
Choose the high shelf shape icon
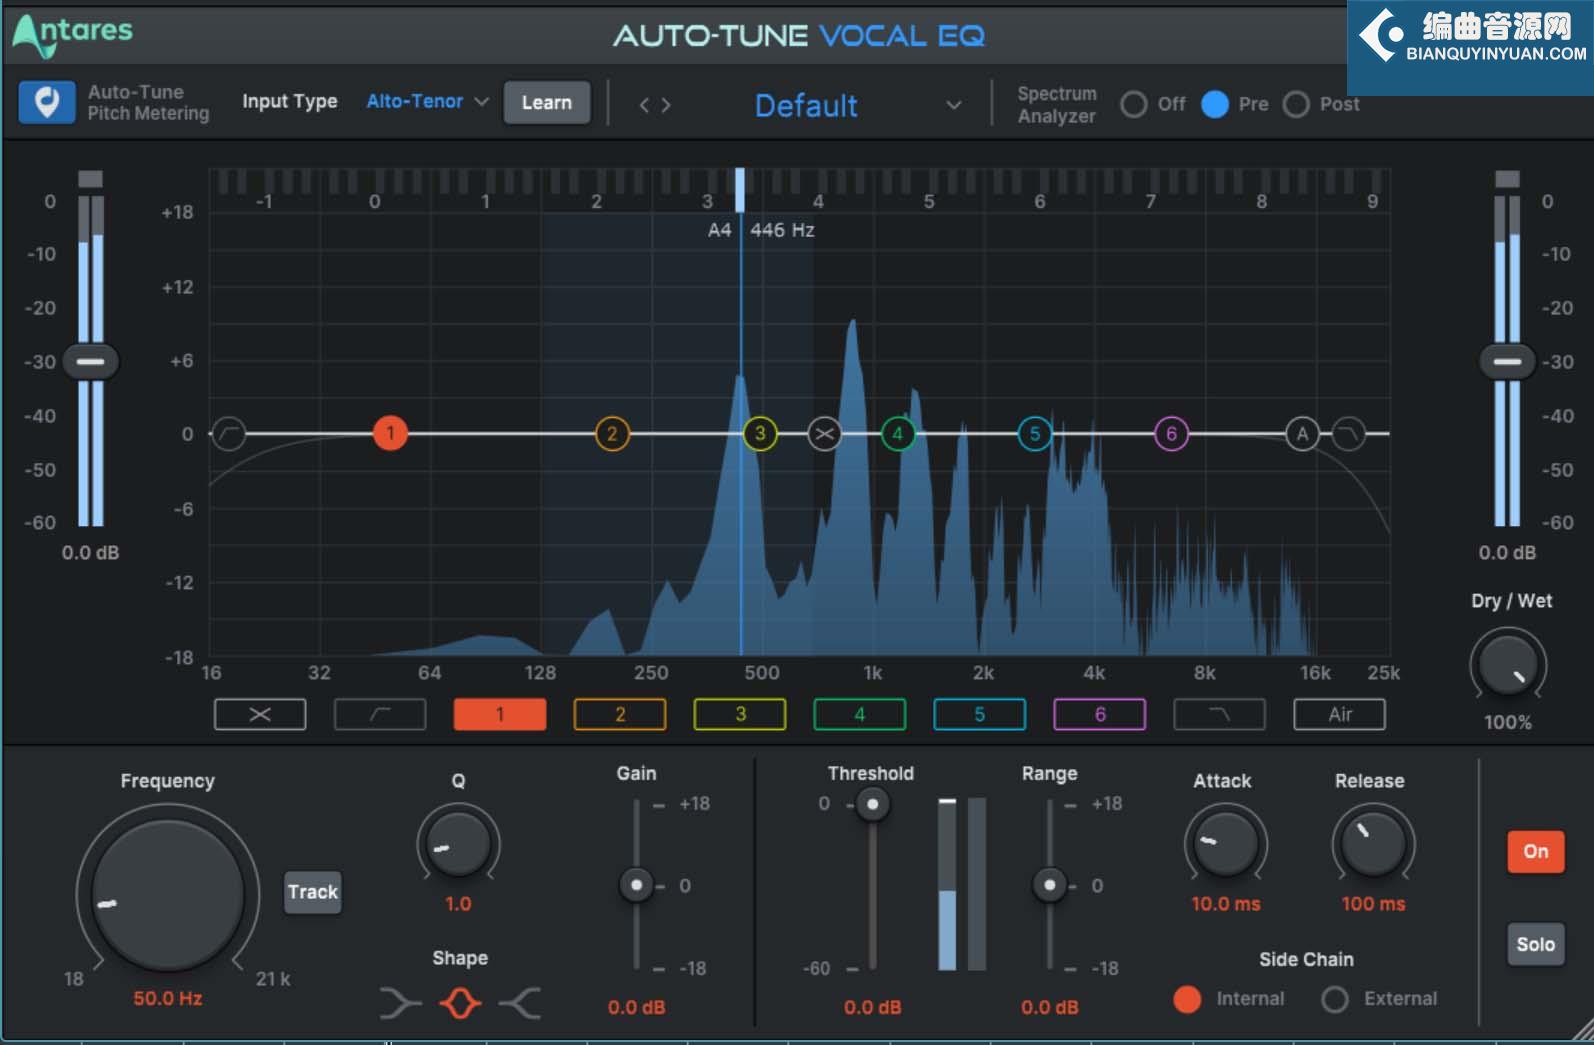coord(520,1002)
